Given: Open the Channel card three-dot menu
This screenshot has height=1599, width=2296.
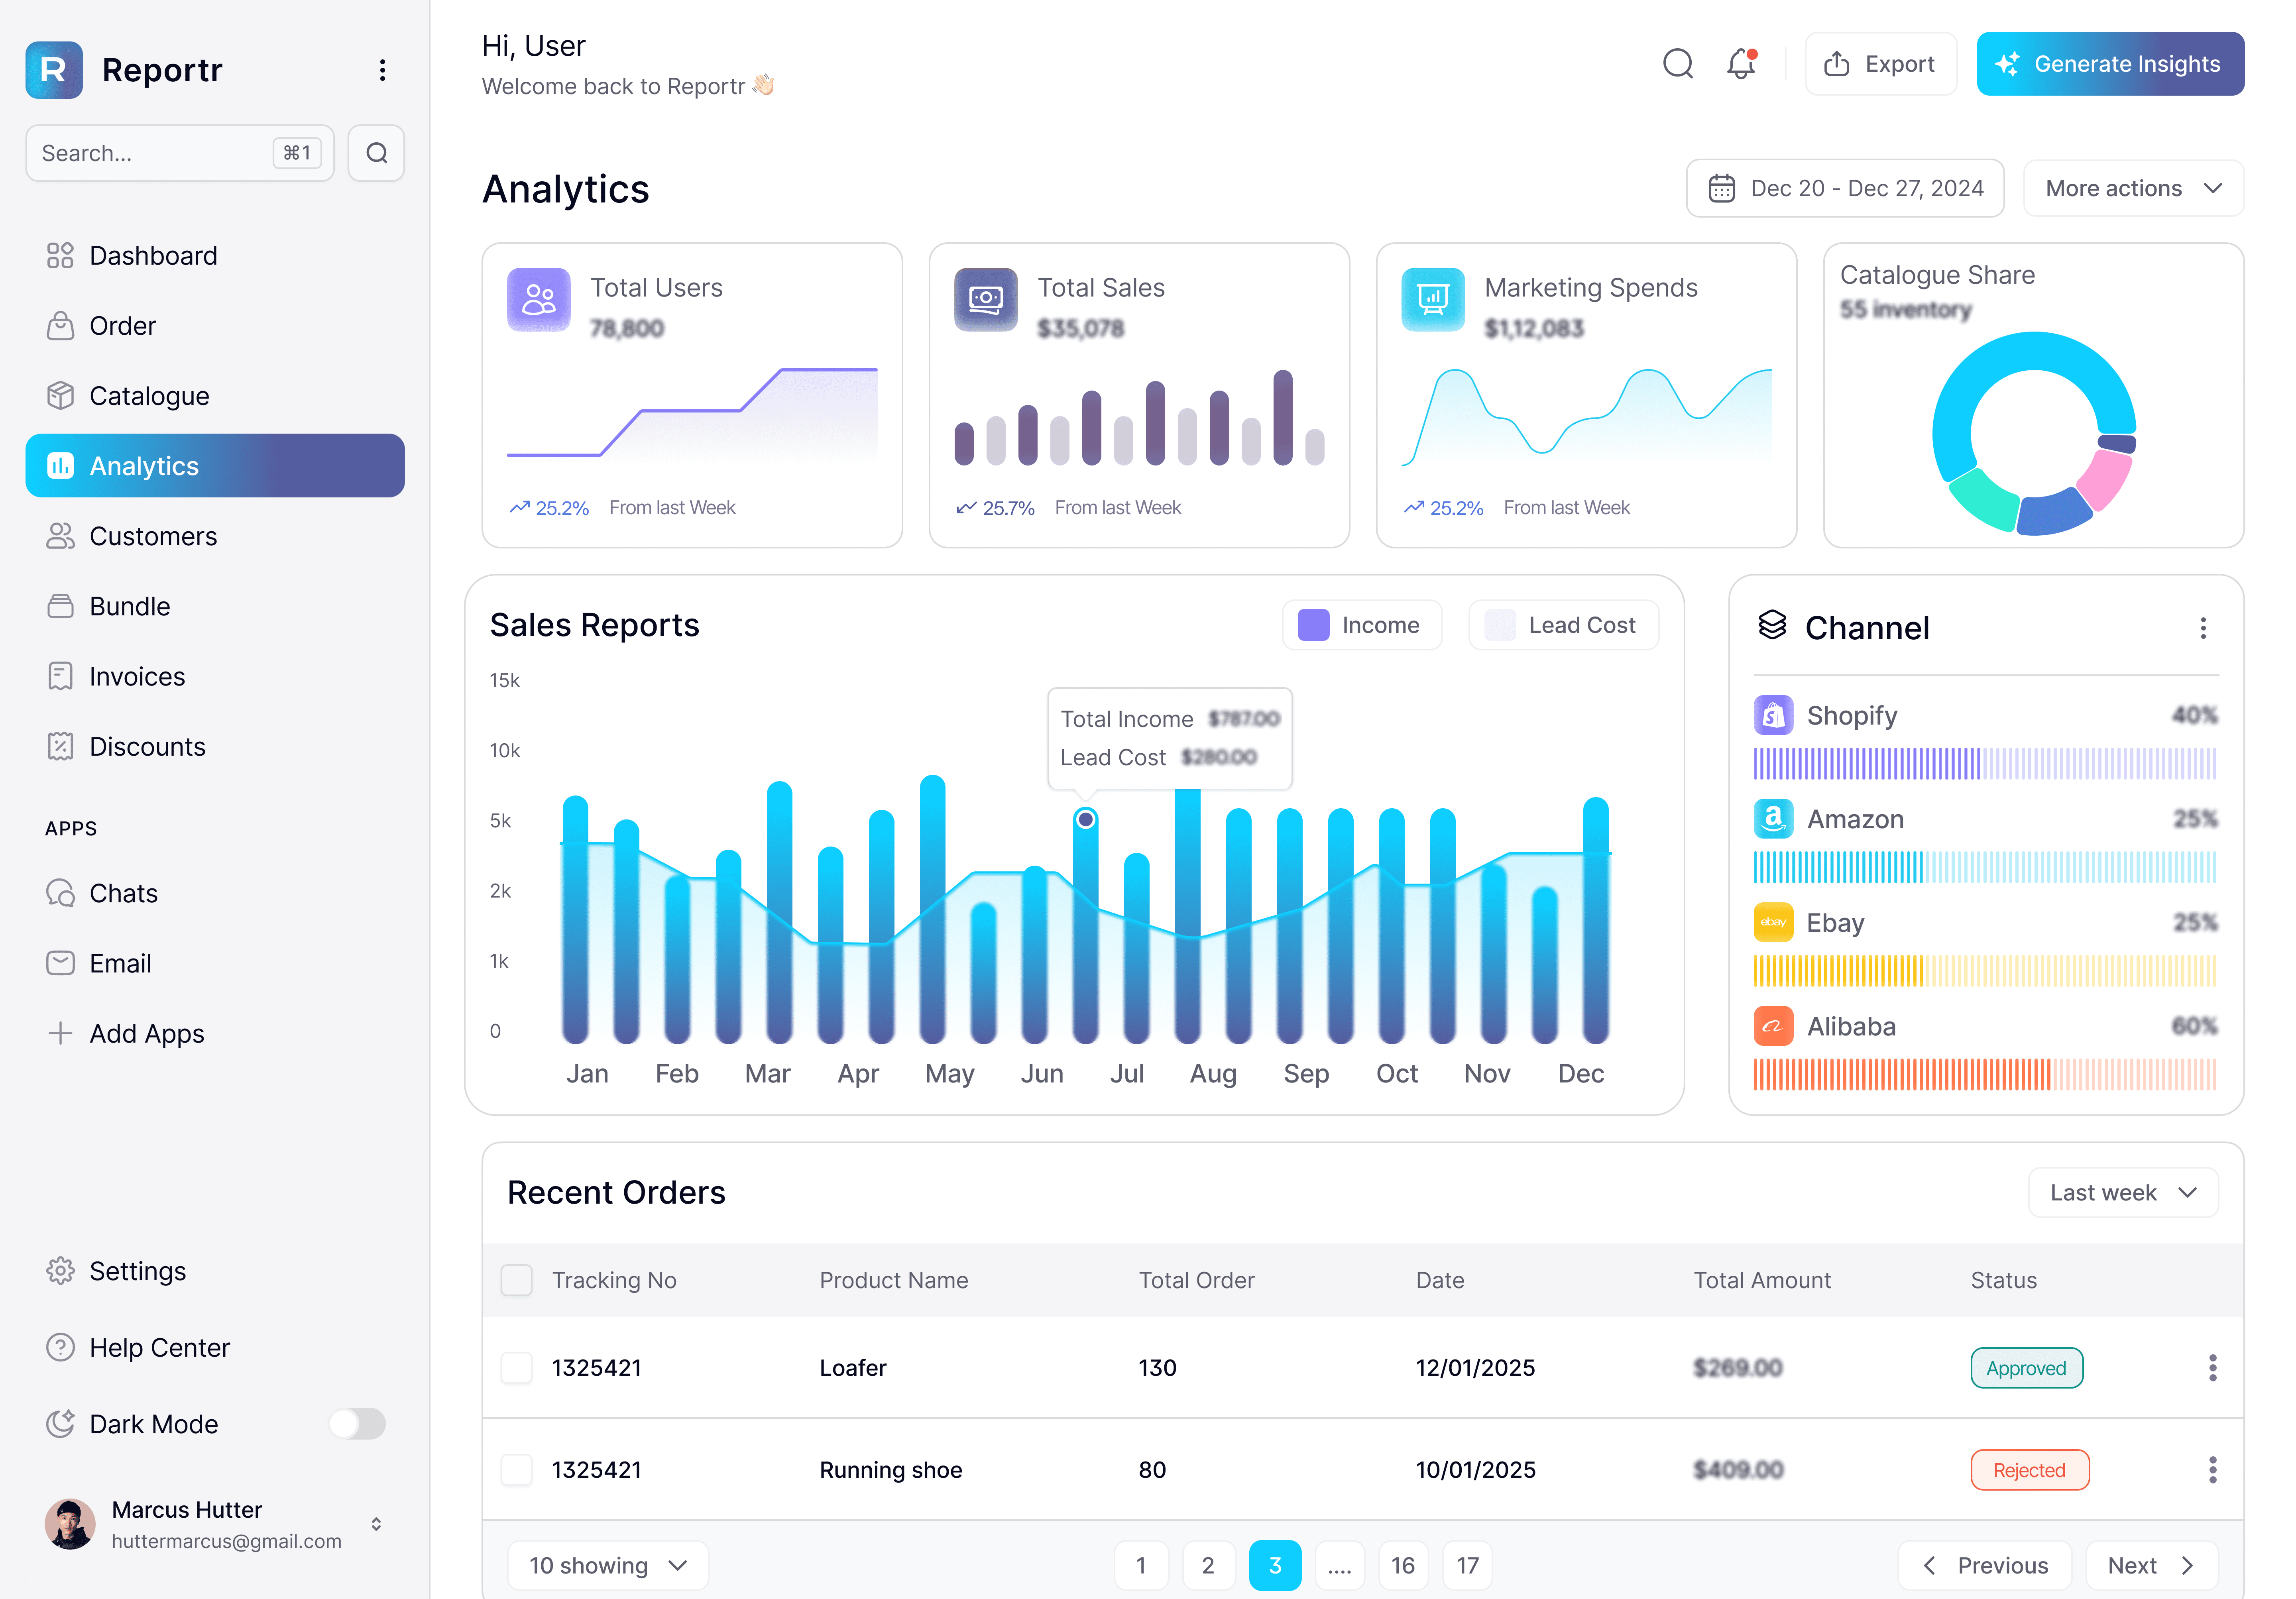Looking at the screenshot, I should click(2203, 628).
